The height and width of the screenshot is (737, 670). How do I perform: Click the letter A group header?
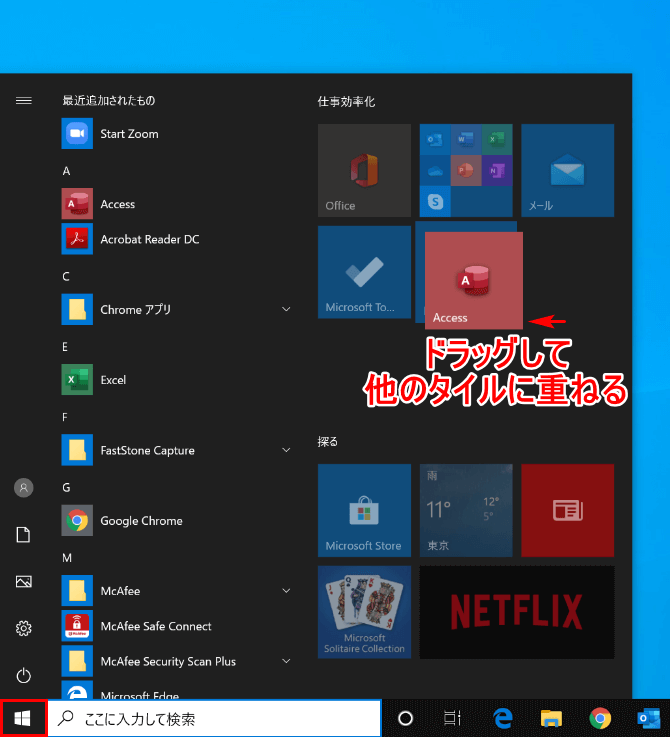(66, 171)
